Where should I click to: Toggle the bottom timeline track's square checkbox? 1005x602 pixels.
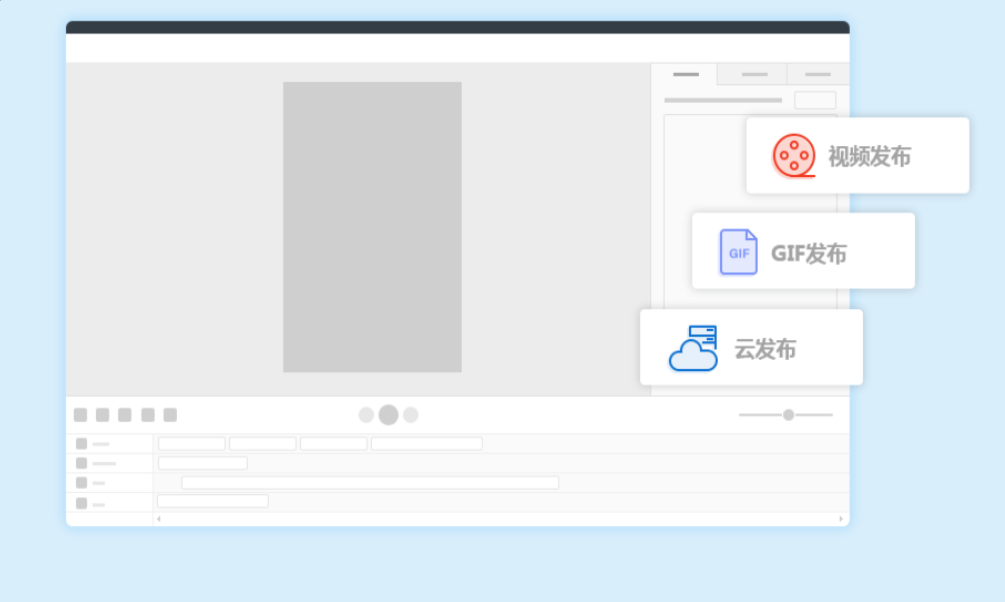click(x=81, y=503)
